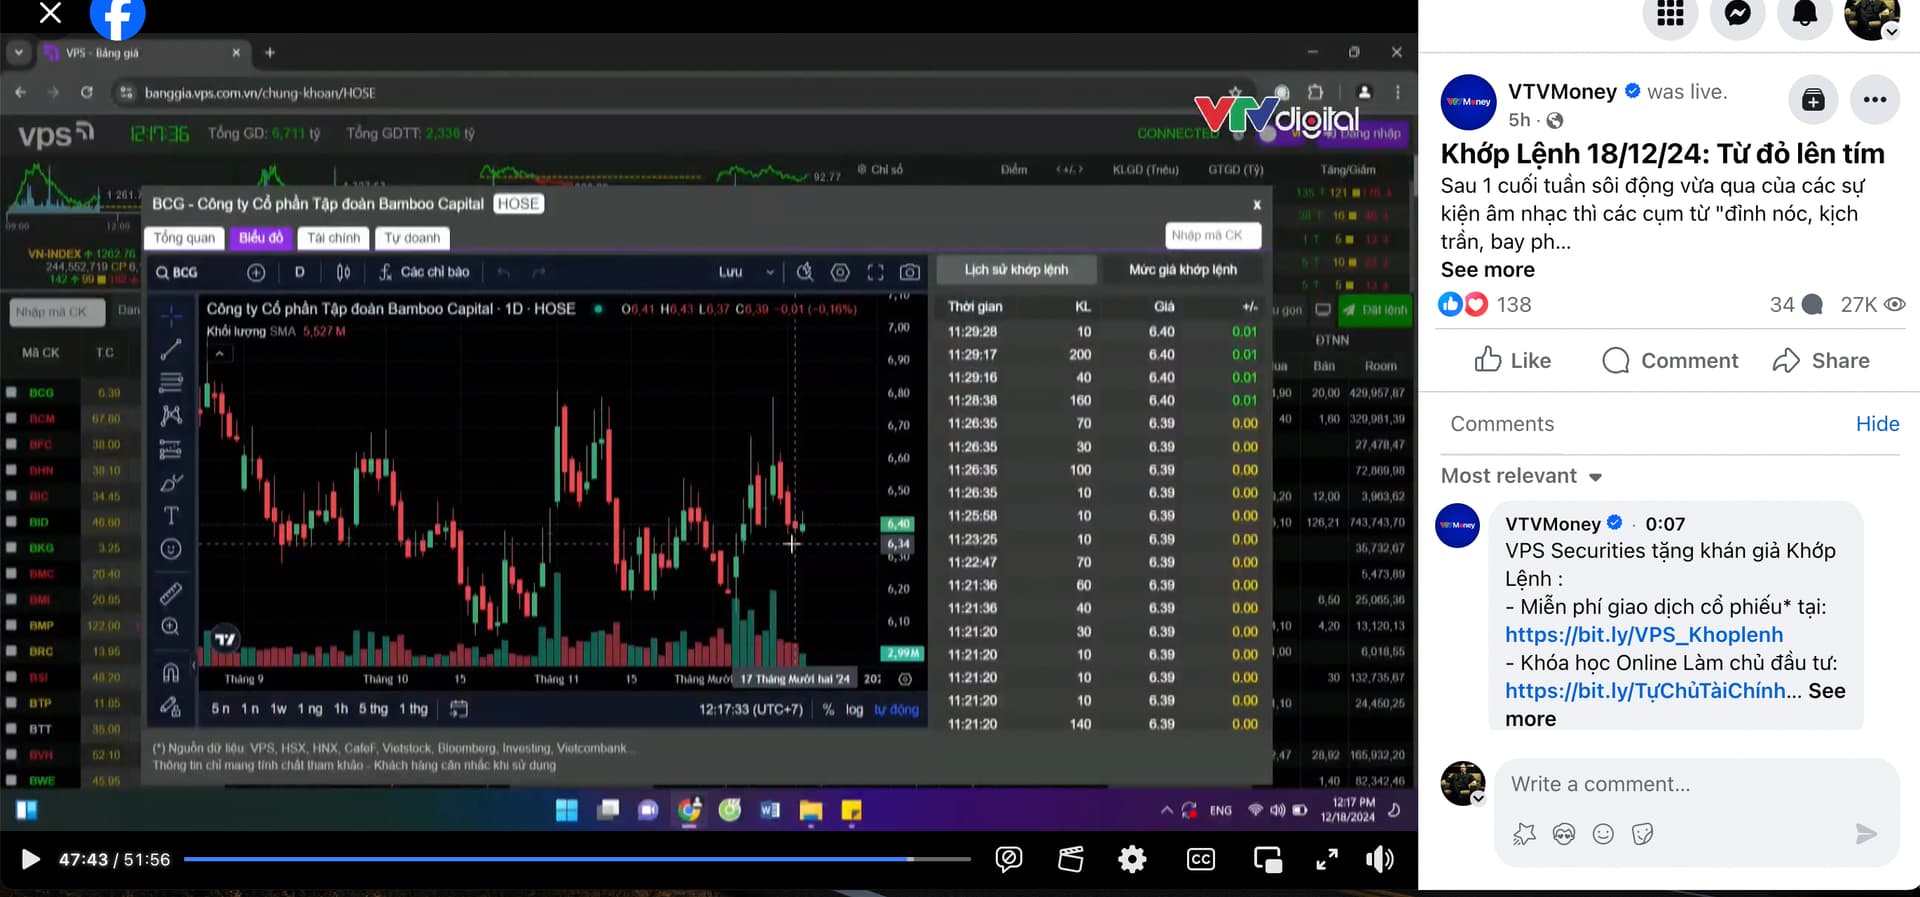This screenshot has width=1920, height=897.
Task: Like the VTVMoney video post
Action: (1512, 361)
